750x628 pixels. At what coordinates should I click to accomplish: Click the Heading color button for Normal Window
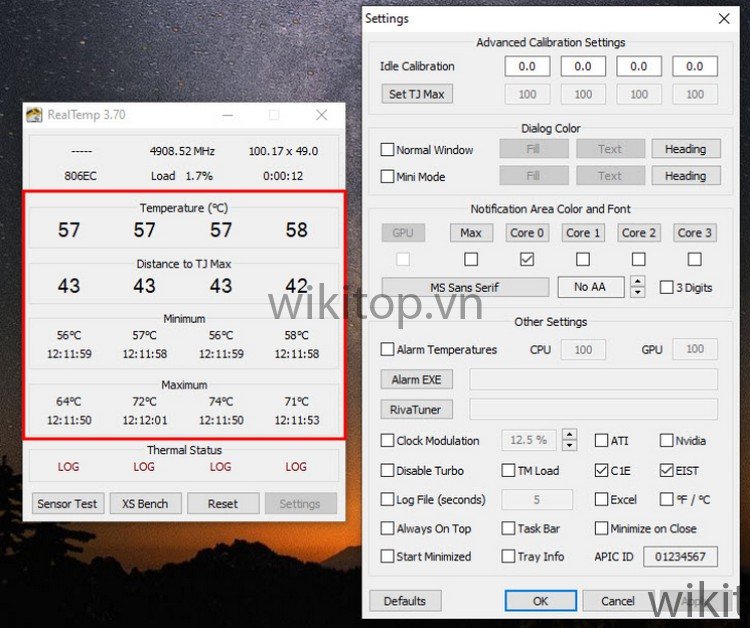pyautogui.click(x=685, y=149)
